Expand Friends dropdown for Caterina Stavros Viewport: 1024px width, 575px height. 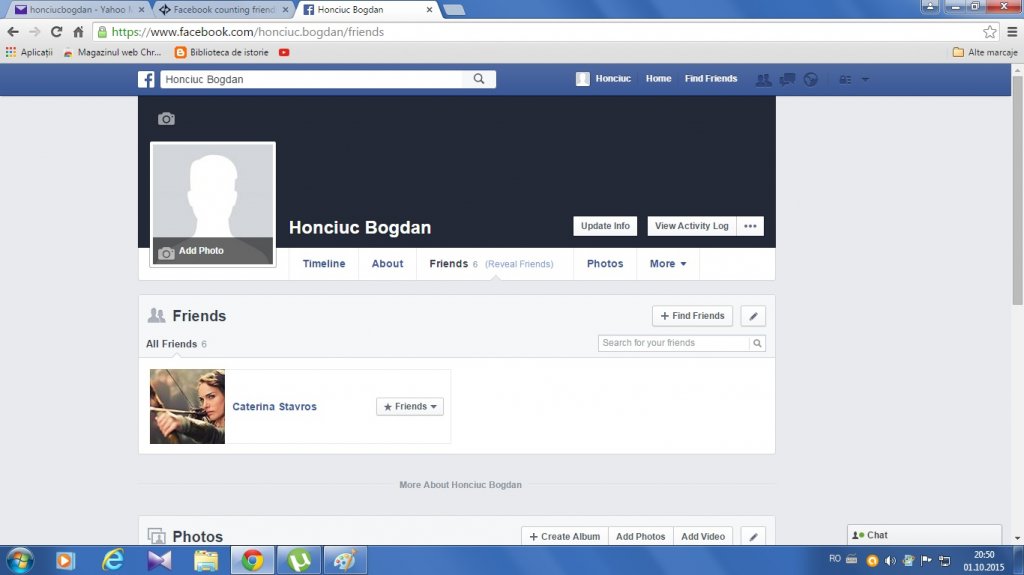coord(410,406)
